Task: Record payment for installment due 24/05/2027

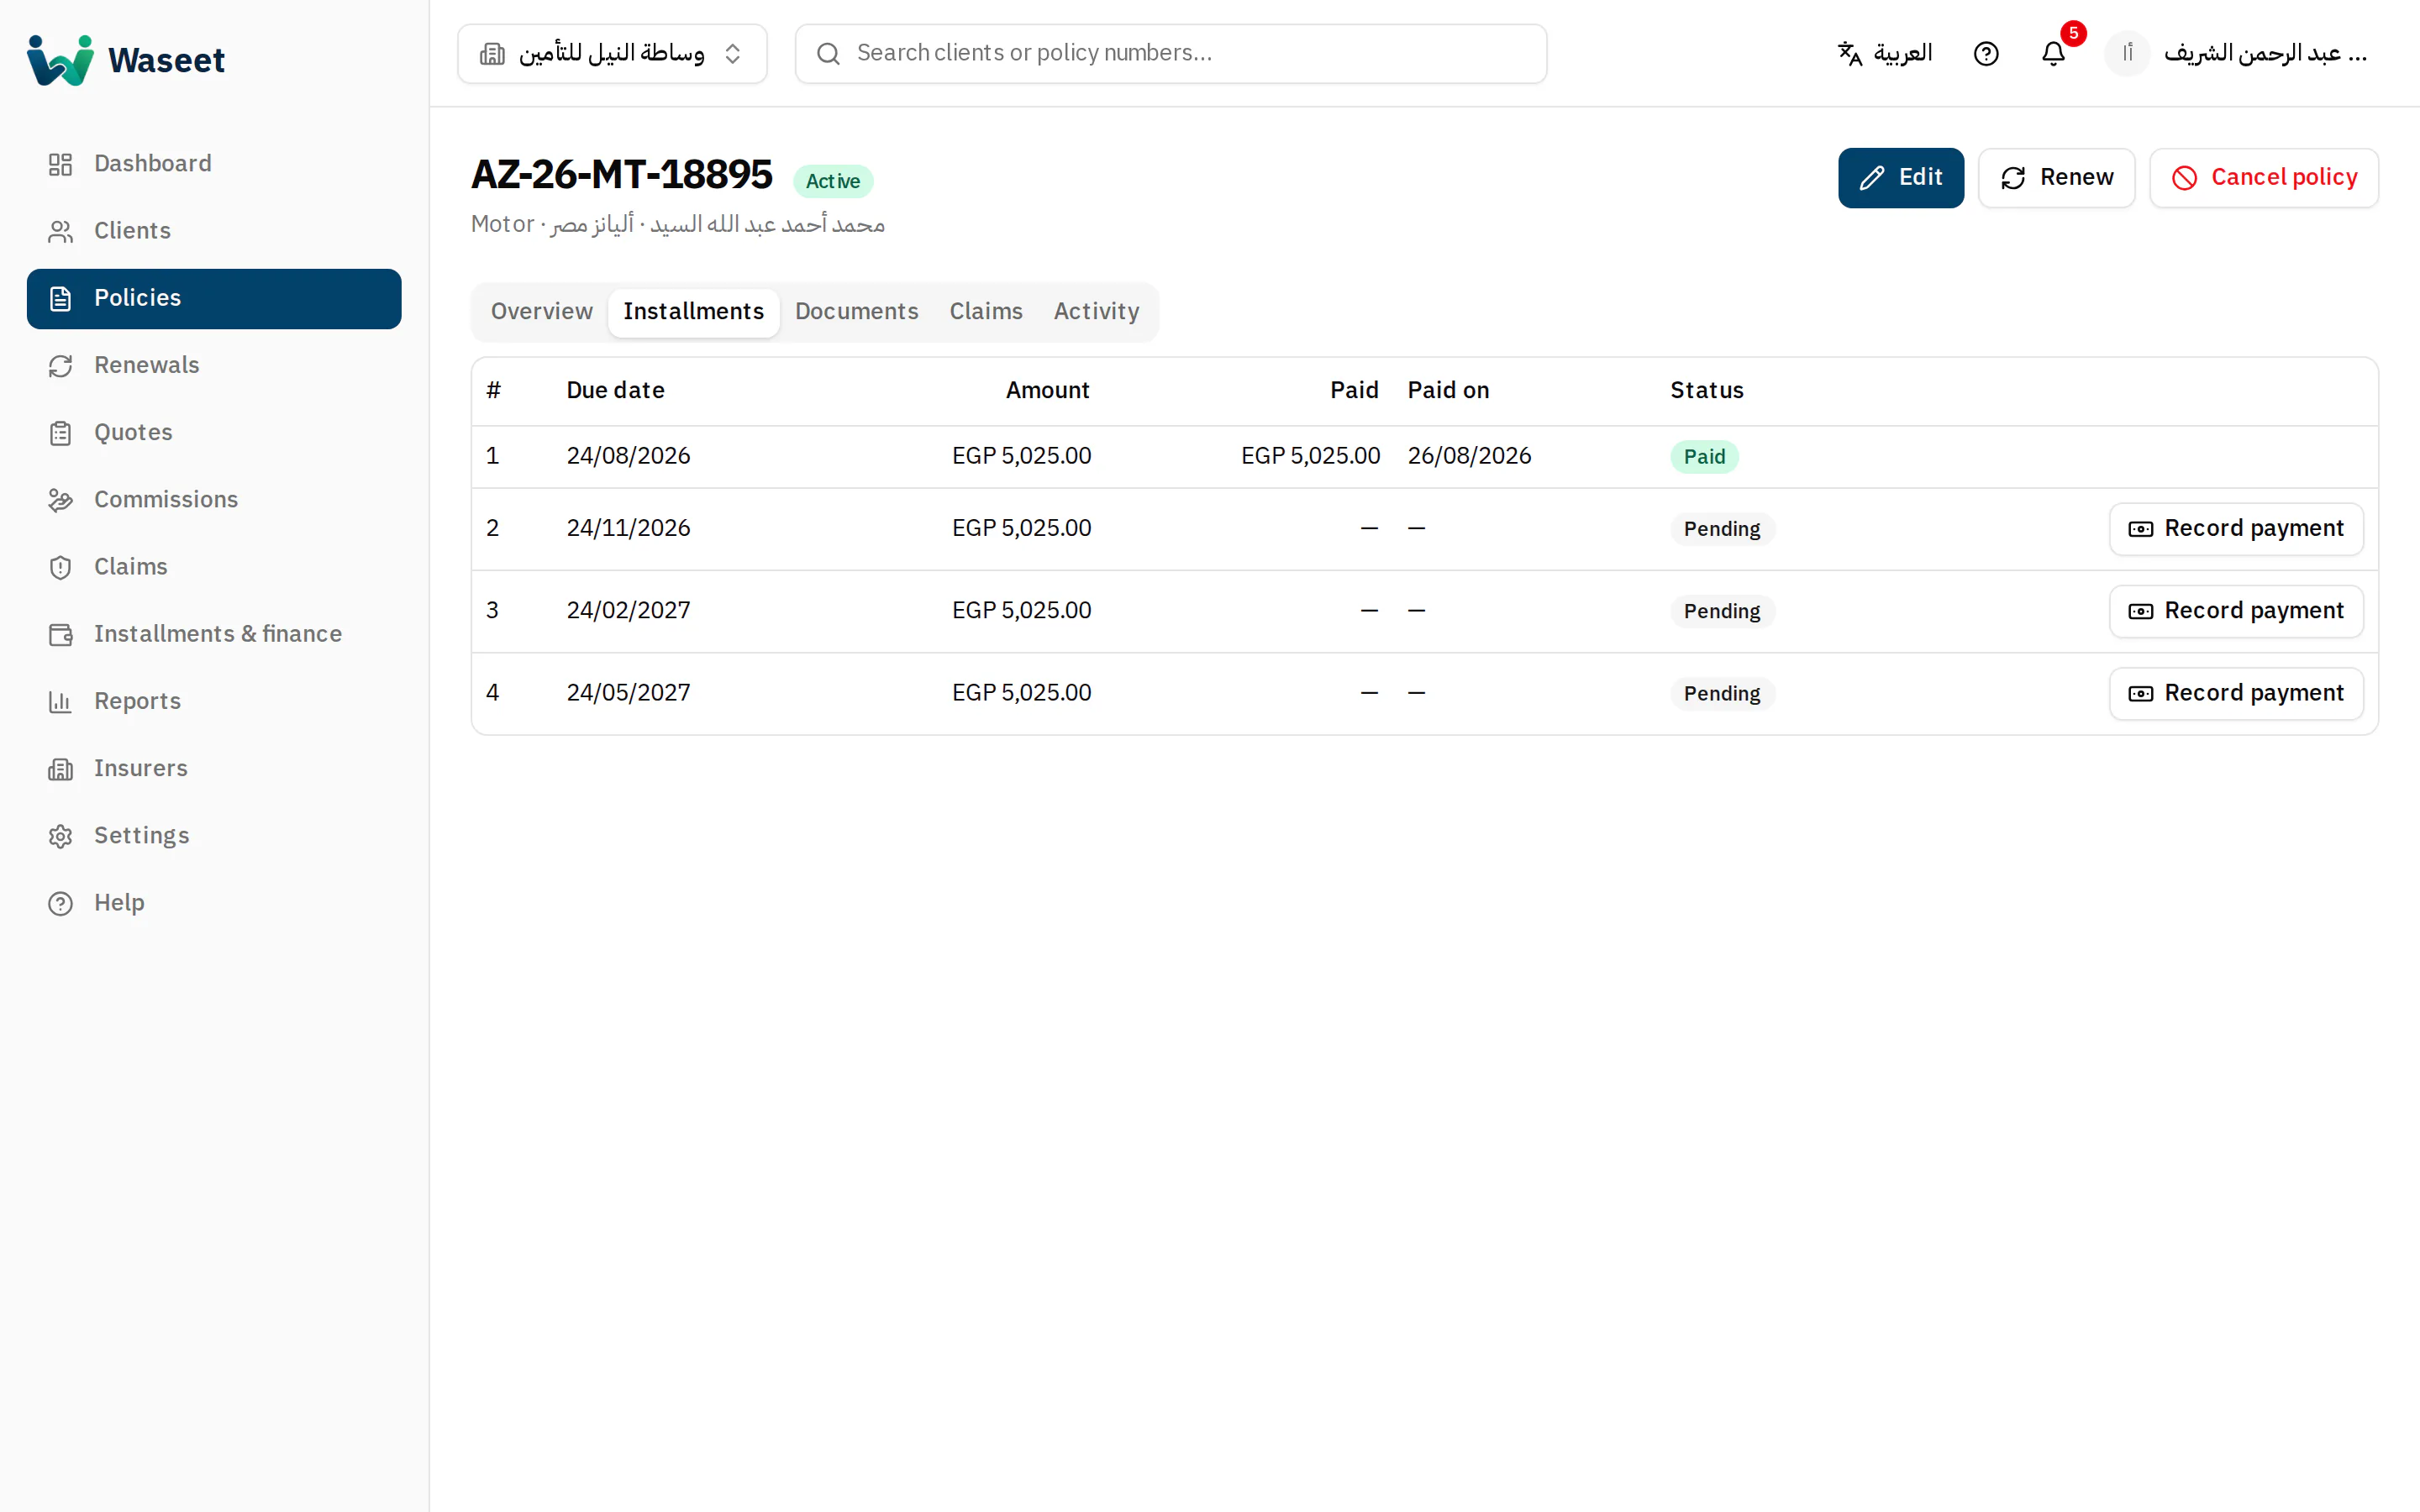Action: (x=2236, y=693)
